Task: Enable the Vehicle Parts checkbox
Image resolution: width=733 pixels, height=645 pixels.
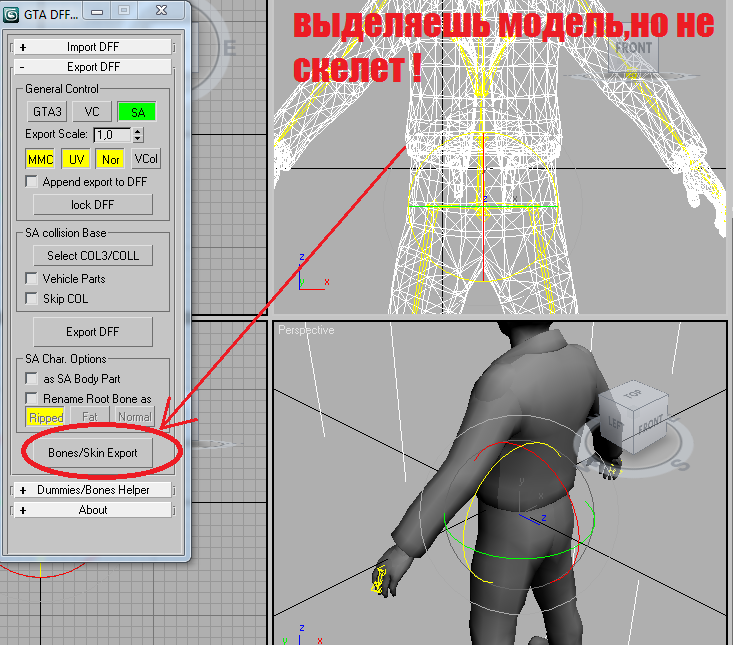Action: 31,279
